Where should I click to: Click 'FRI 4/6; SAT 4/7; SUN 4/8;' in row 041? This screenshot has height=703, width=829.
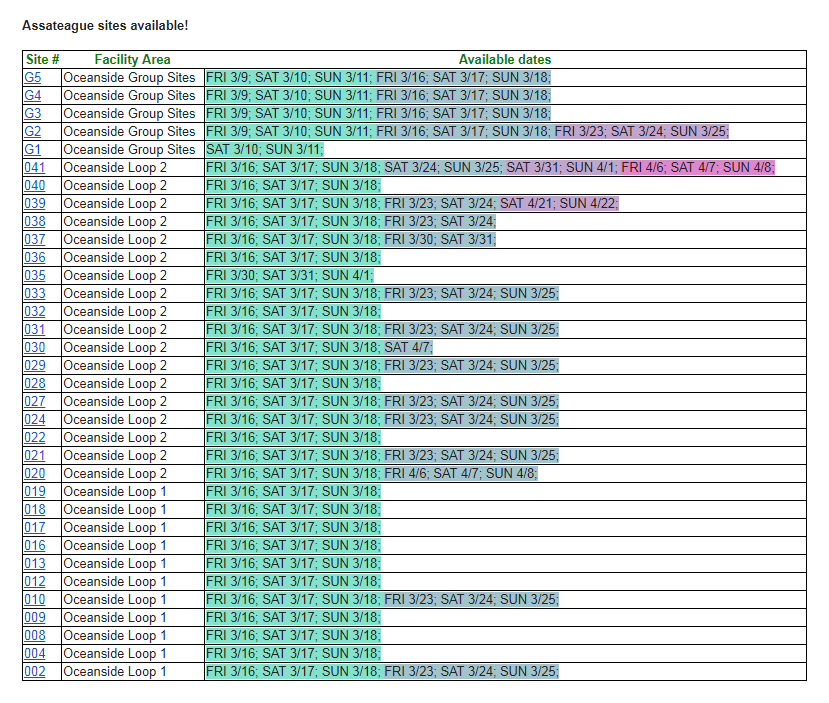point(698,167)
